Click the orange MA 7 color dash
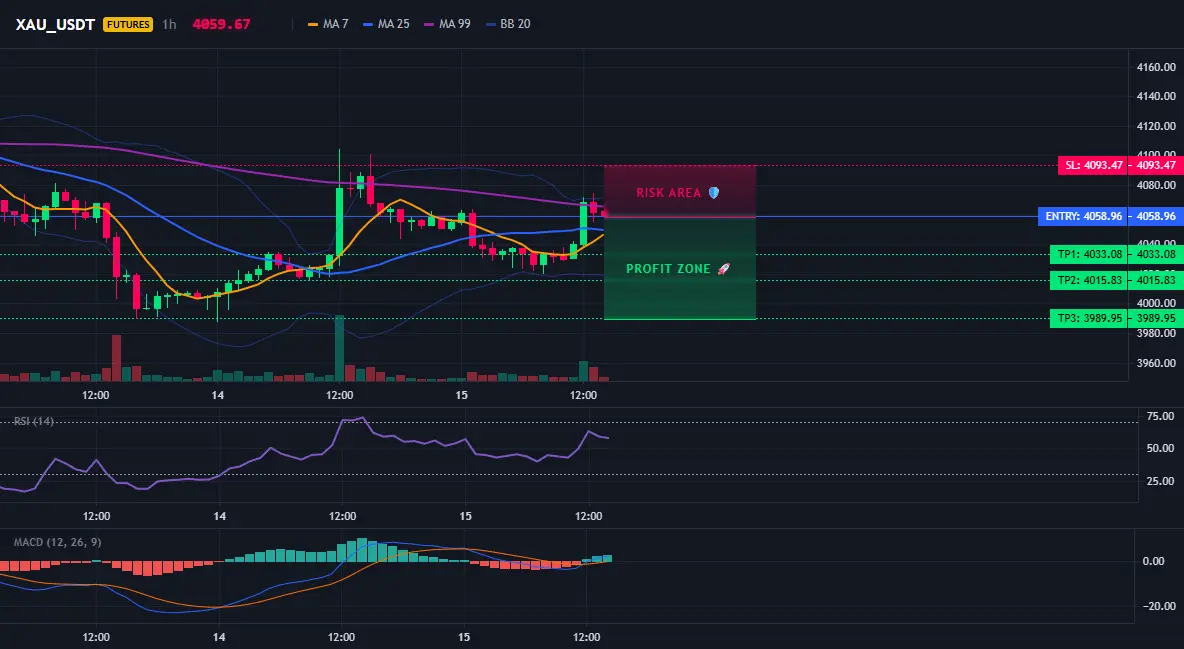 point(313,24)
